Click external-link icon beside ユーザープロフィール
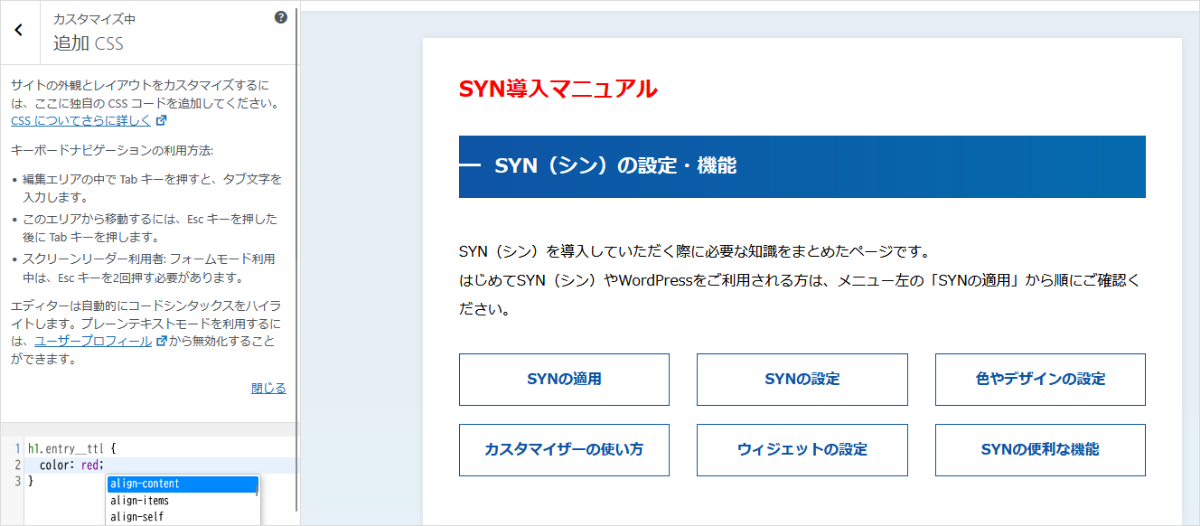 pyautogui.click(x=161, y=341)
